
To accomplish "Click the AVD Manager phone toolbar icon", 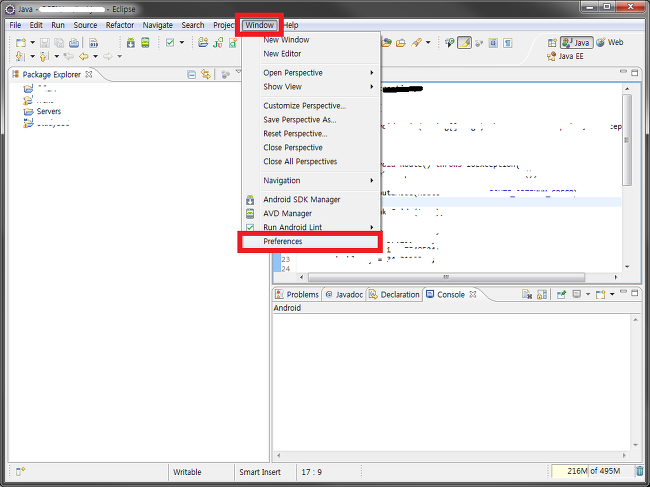I will [145, 43].
